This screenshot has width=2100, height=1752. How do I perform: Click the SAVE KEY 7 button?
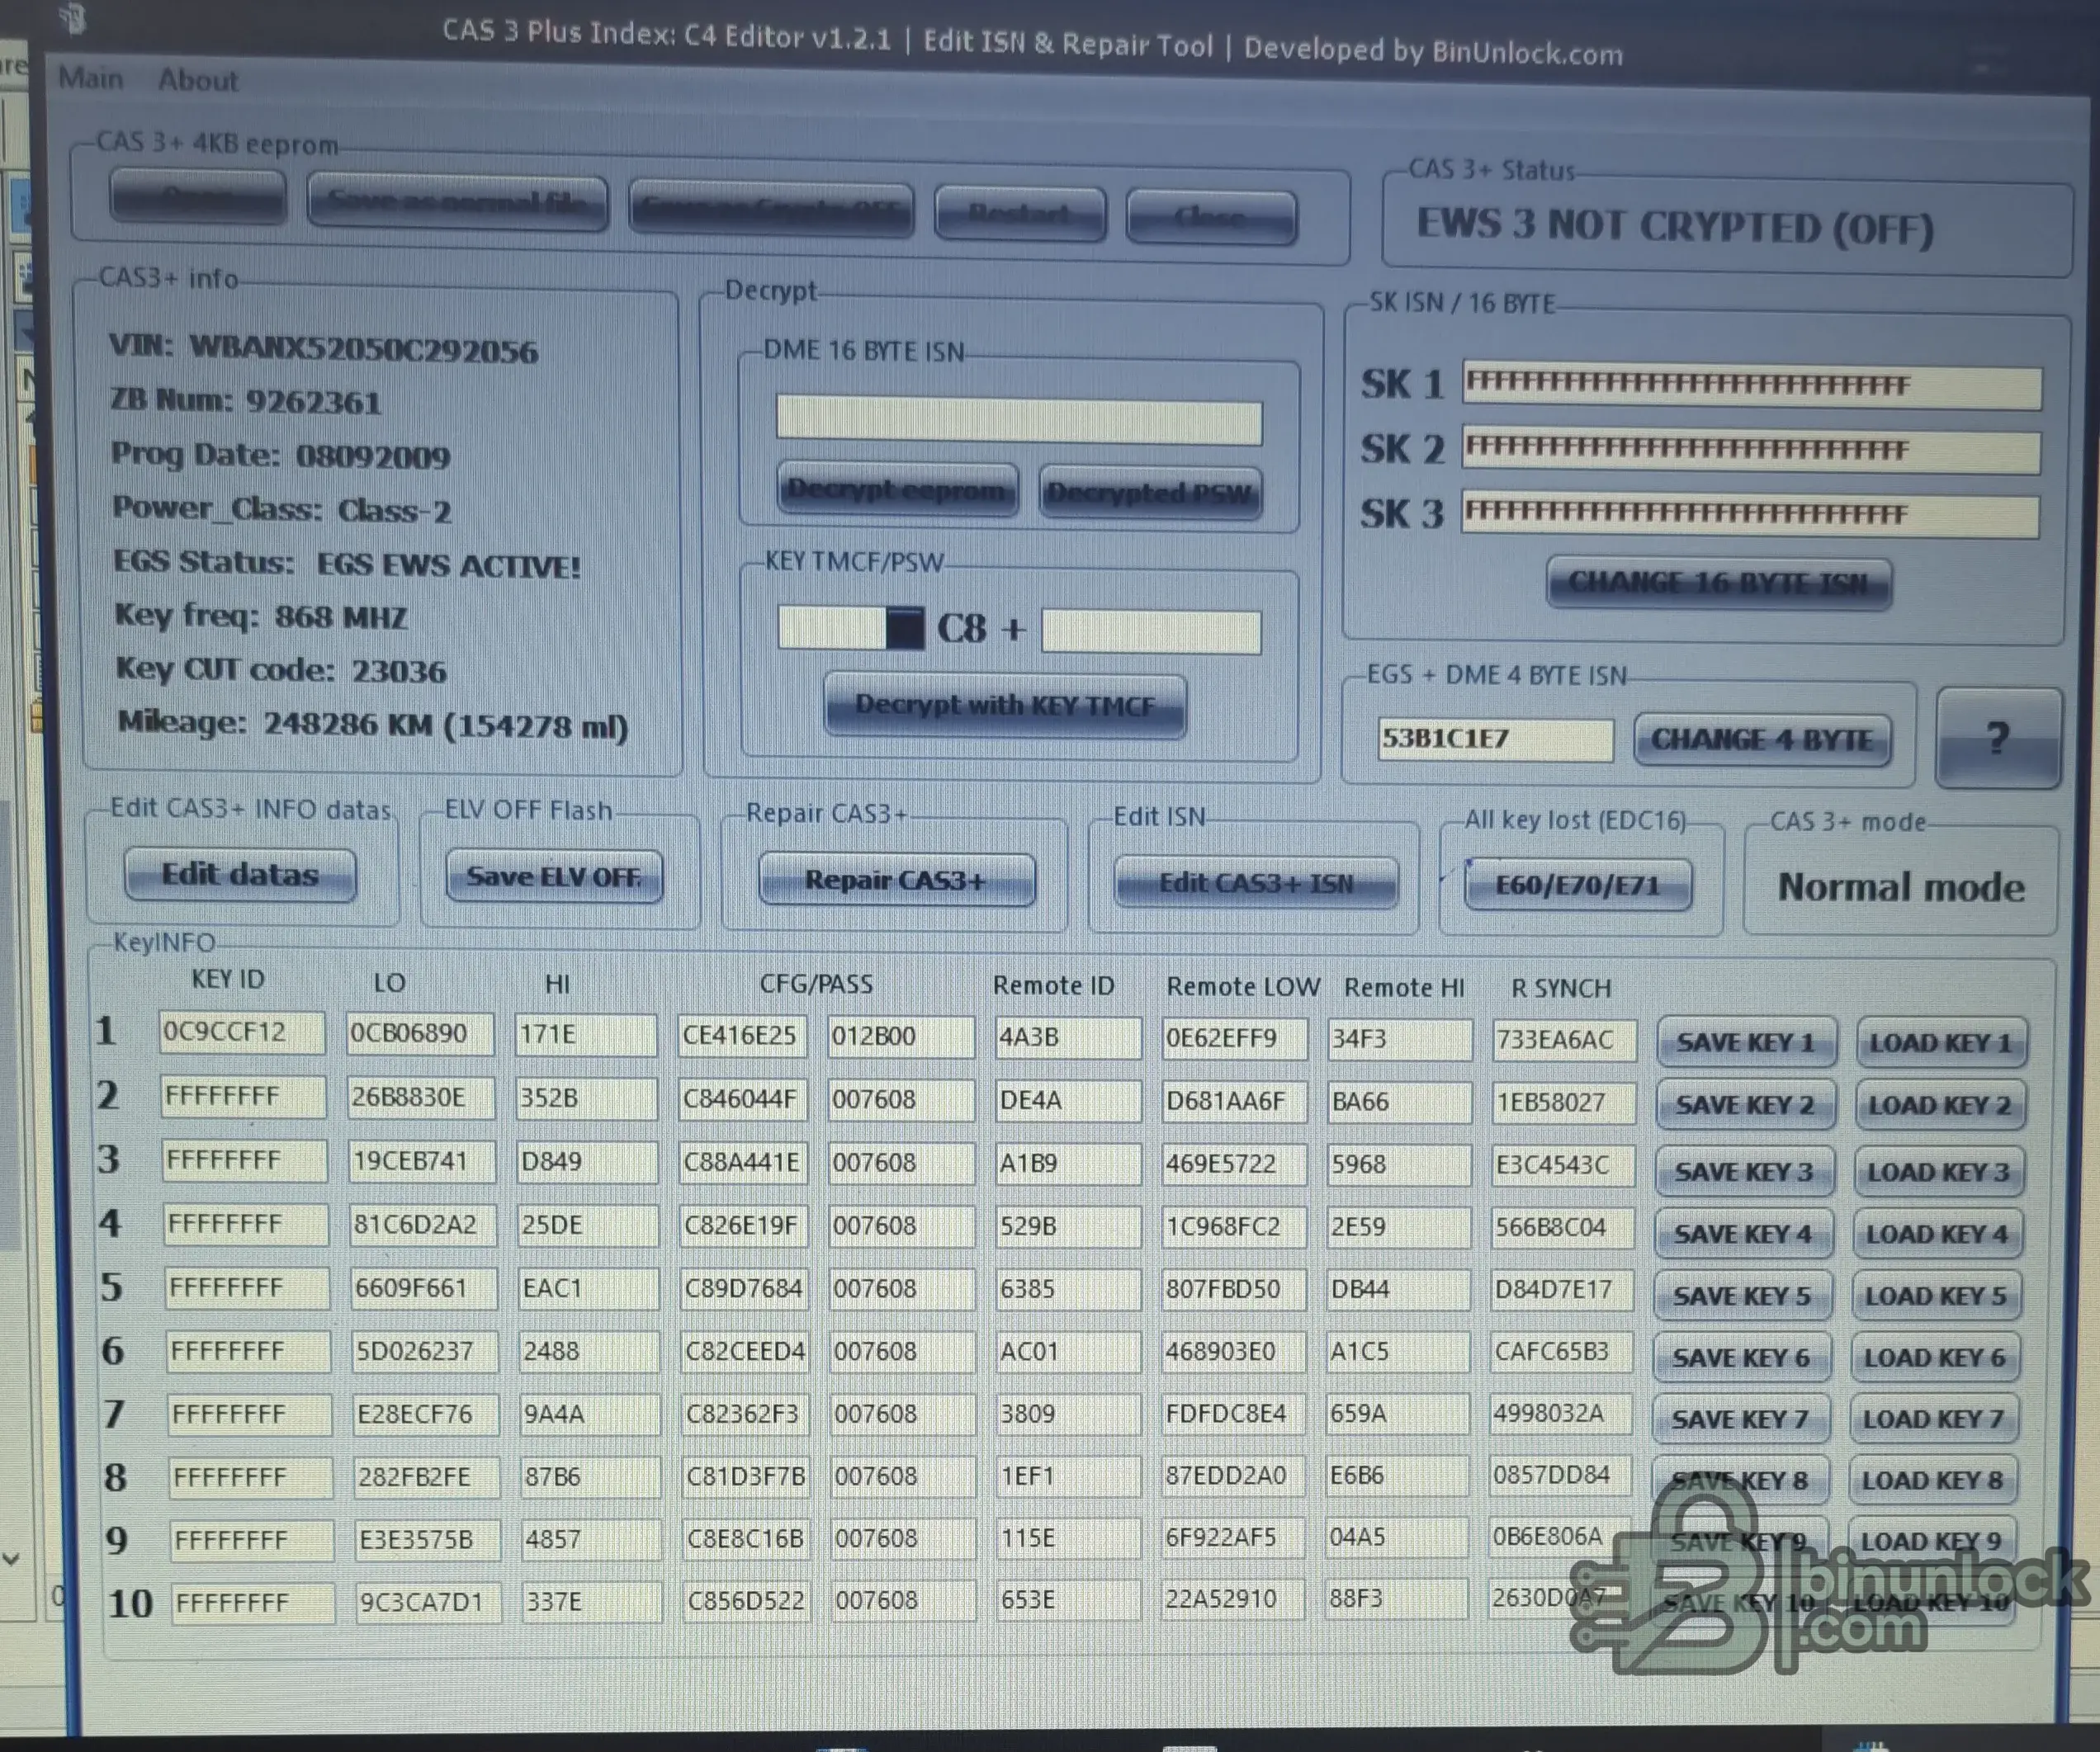[1740, 1419]
